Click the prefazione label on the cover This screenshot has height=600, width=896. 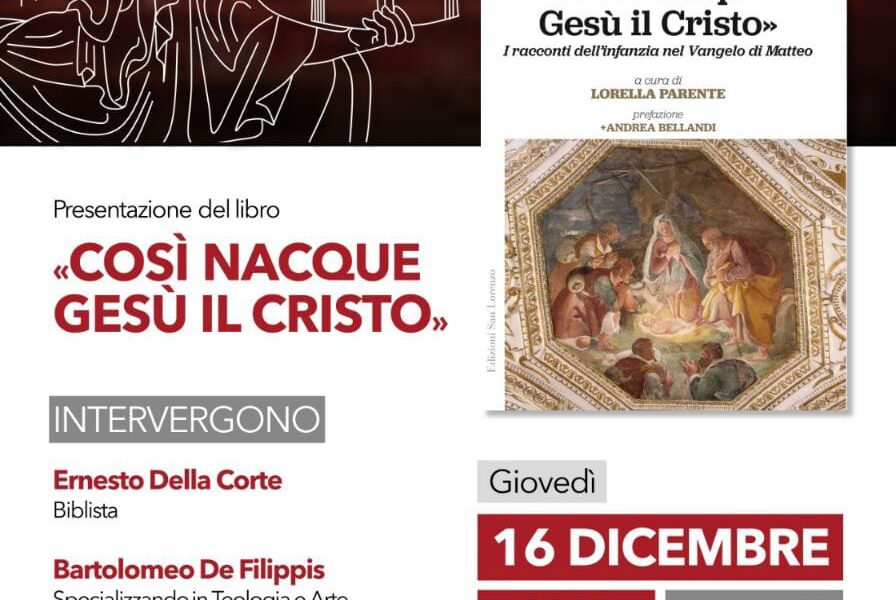pyautogui.click(x=658, y=114)
